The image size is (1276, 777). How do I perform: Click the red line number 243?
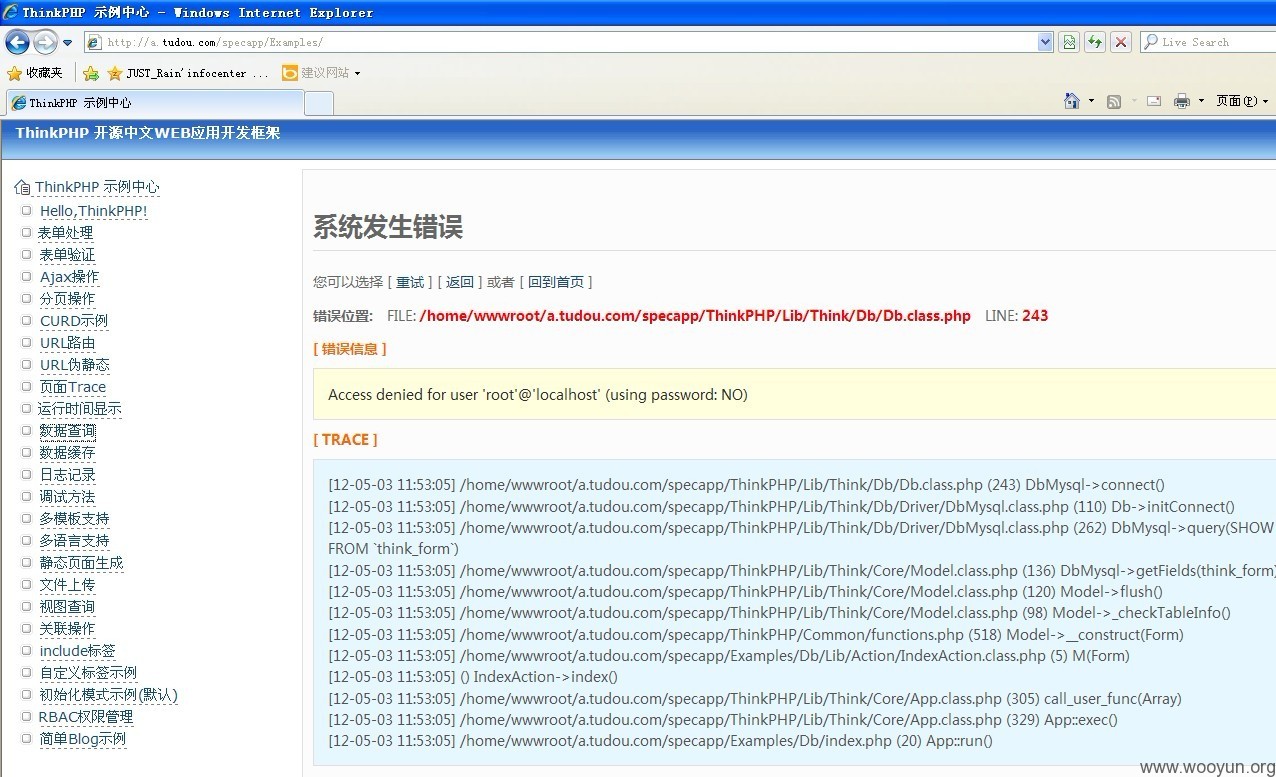tap(1035, 316)
